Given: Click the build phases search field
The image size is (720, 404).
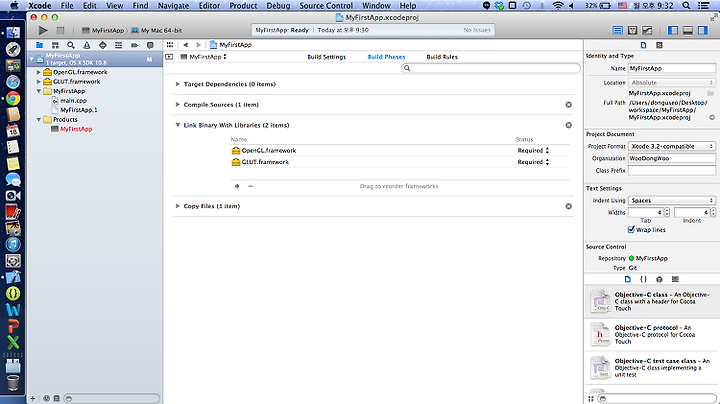Looking at the screenshot, I should point(490,68).
